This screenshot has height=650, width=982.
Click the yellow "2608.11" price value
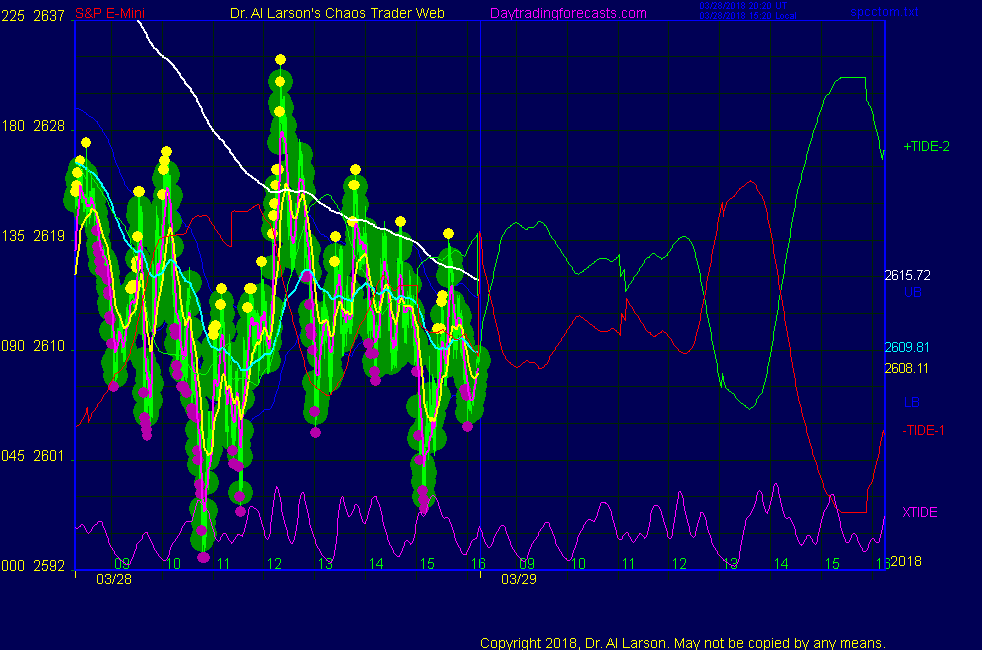(906, 368)
